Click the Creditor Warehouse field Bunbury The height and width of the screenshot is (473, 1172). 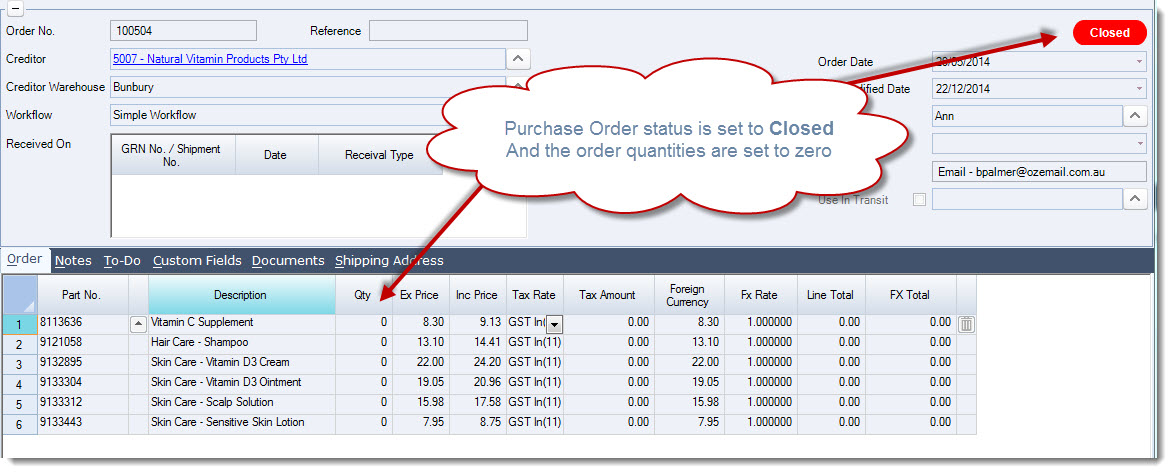[x=308, y=87]
